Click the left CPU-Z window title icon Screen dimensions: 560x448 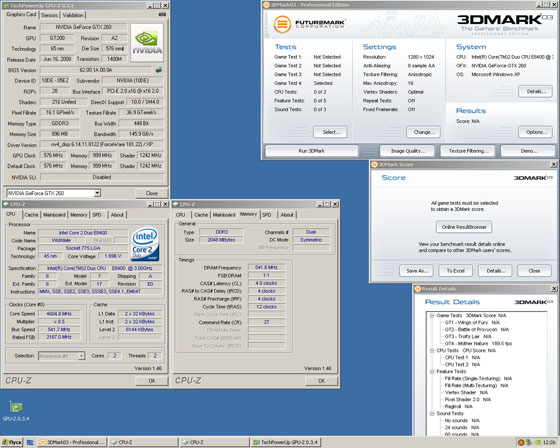tap(6, 204)
